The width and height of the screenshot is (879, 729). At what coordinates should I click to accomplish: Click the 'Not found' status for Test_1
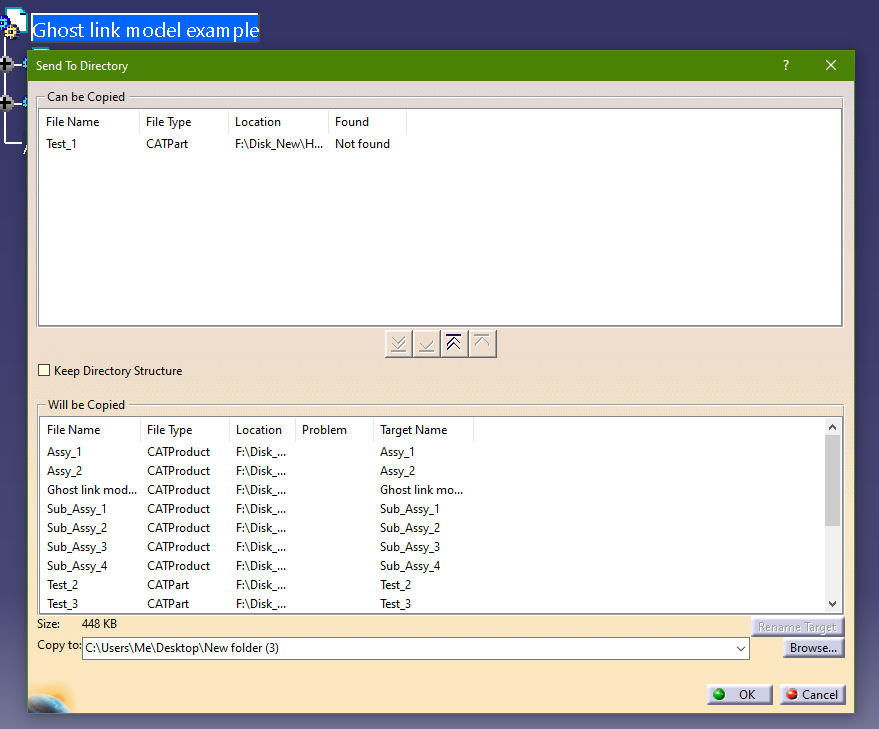pos(362,144)
